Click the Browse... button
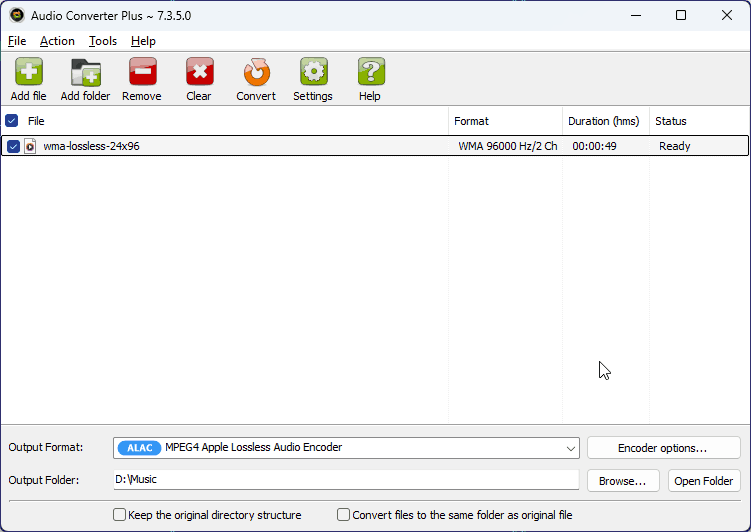This screenshot has height=532, width=751. click(622, 481)
